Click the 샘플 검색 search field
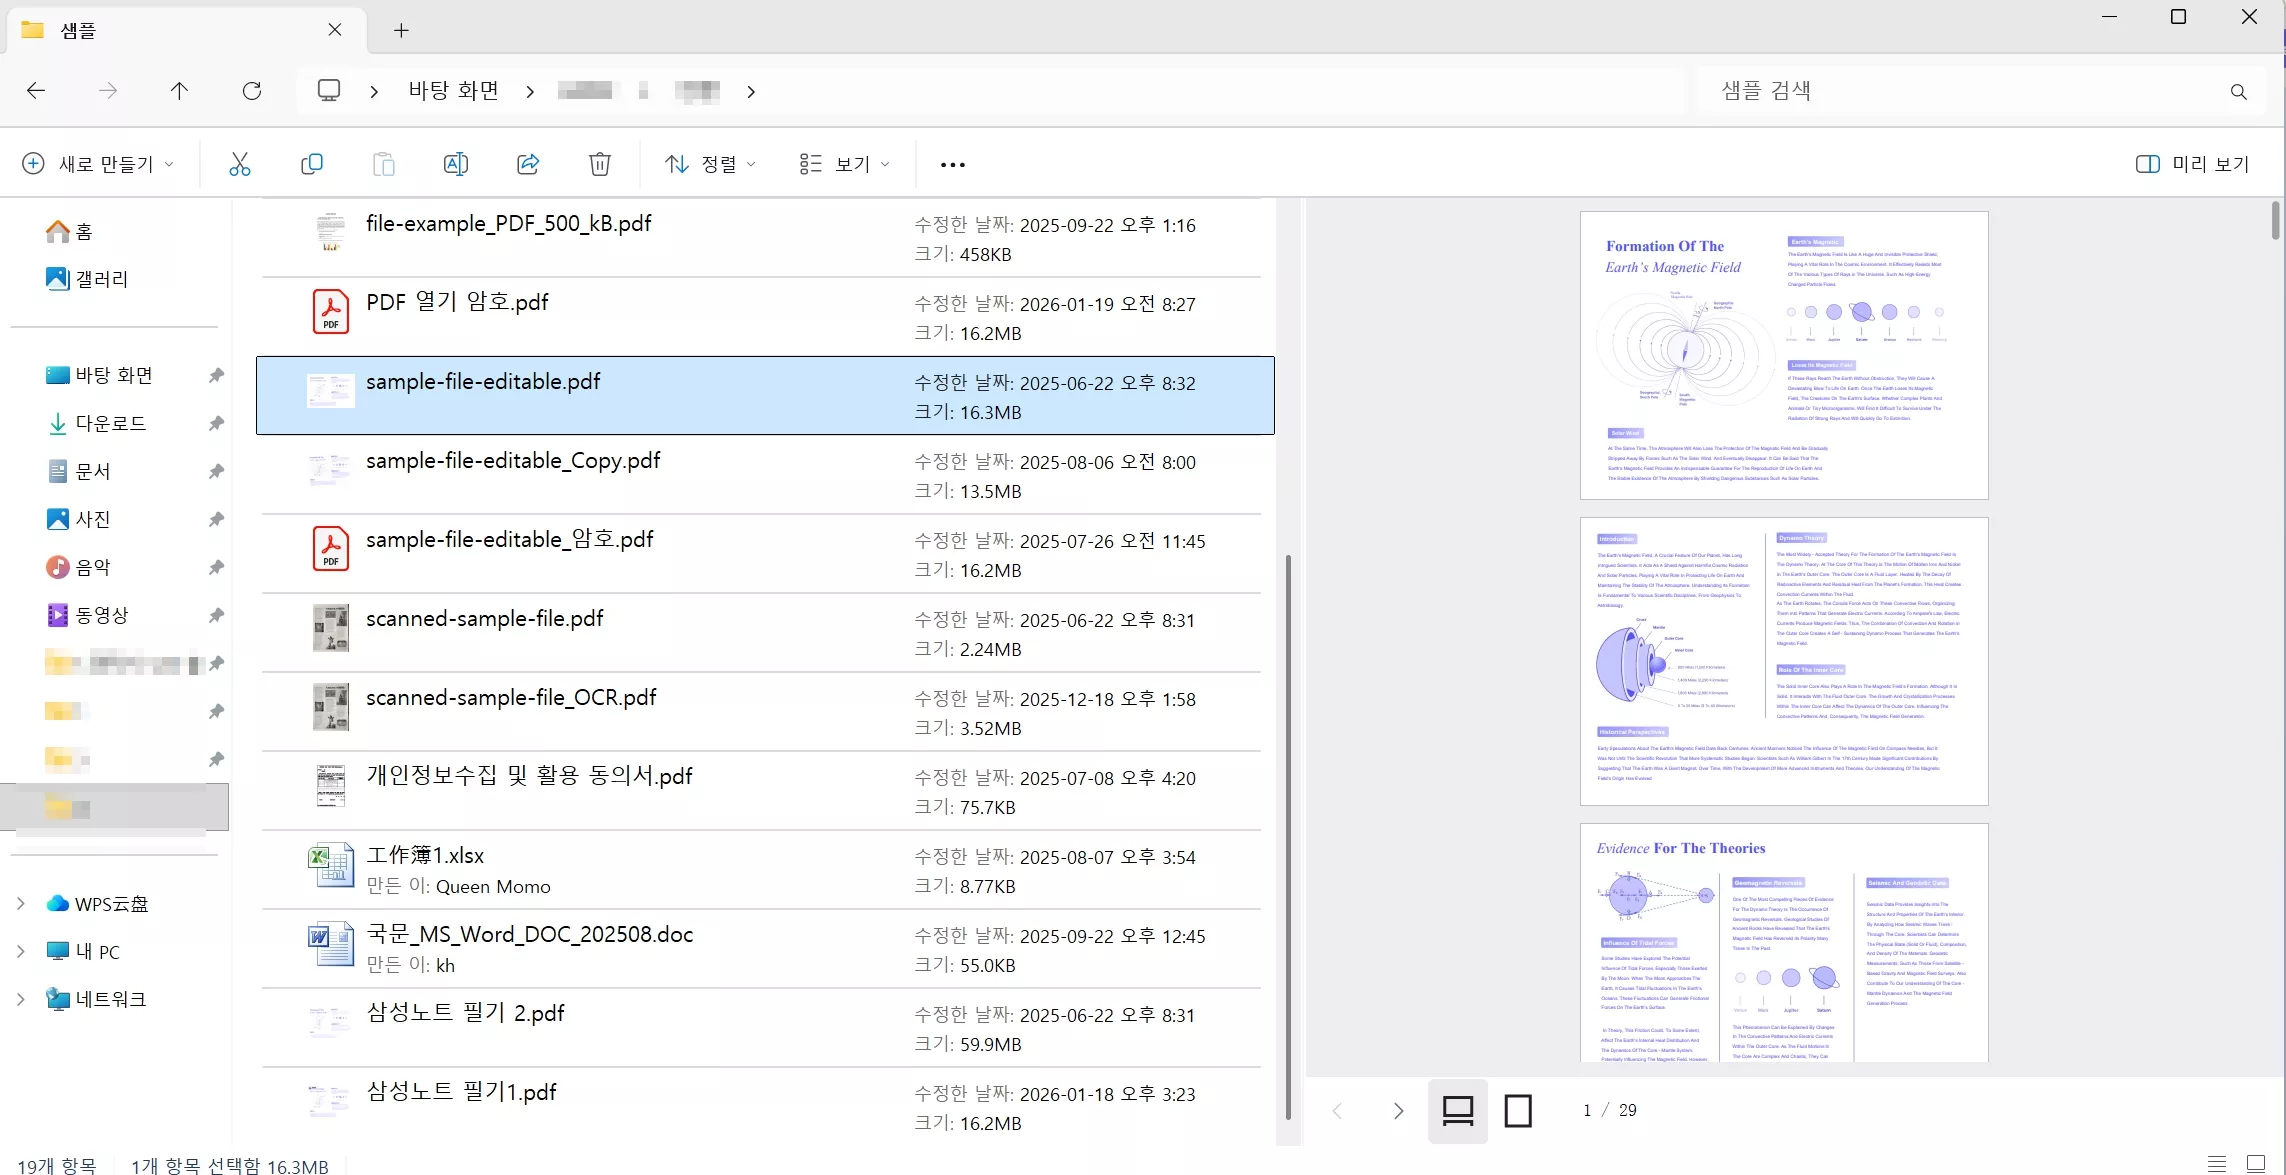The image size is (2286, 1175). (1960, 91)
